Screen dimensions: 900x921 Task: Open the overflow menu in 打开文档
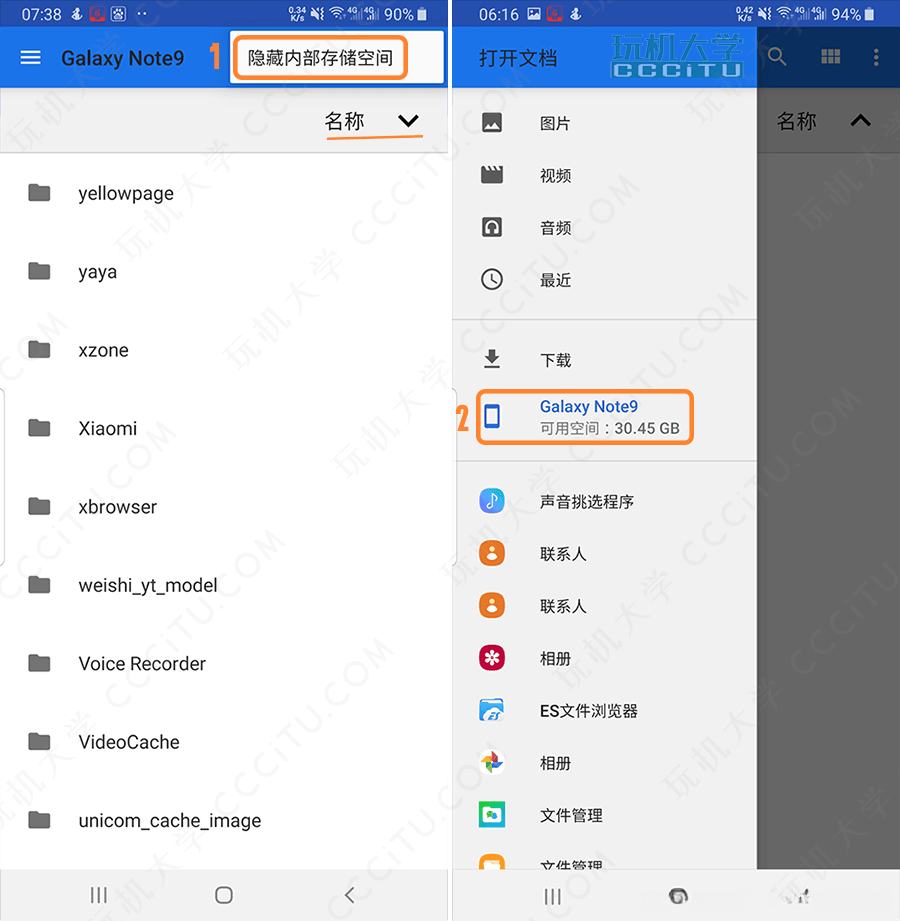(877, 57)
